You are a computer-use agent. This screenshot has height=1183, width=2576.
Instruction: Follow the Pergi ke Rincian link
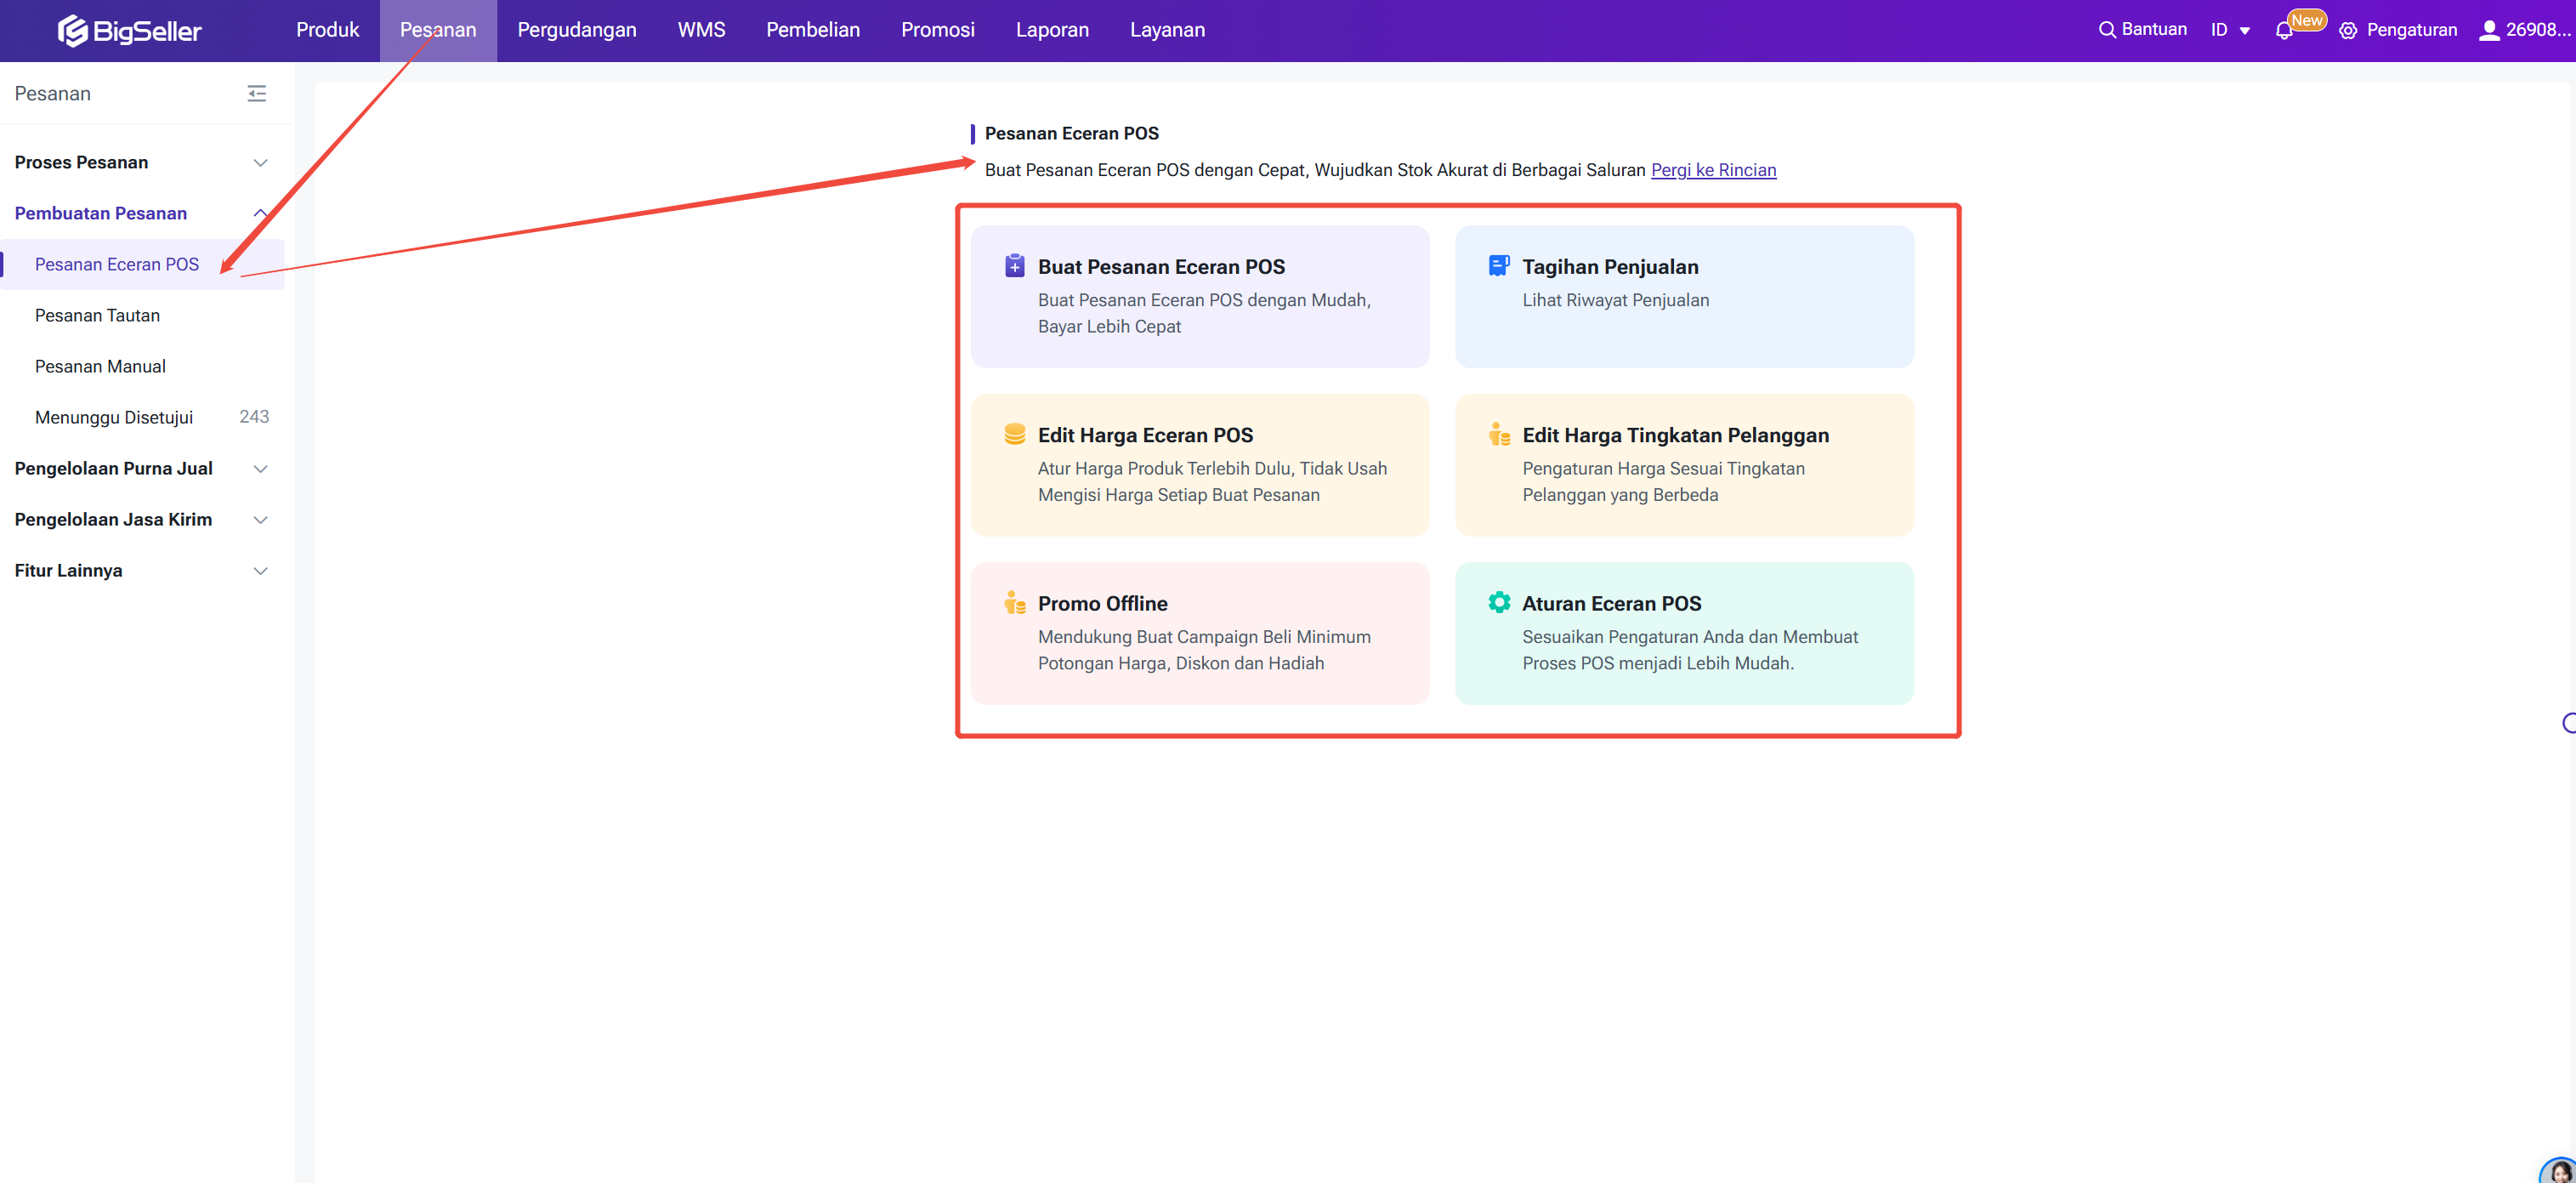[1712, 170]
